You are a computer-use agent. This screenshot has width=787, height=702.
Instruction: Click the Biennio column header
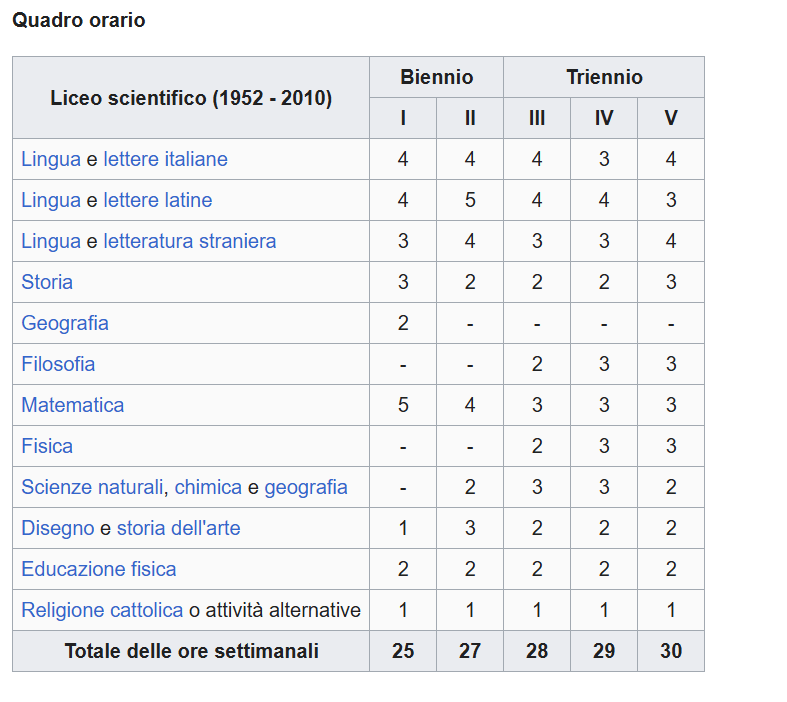[436, 77]
